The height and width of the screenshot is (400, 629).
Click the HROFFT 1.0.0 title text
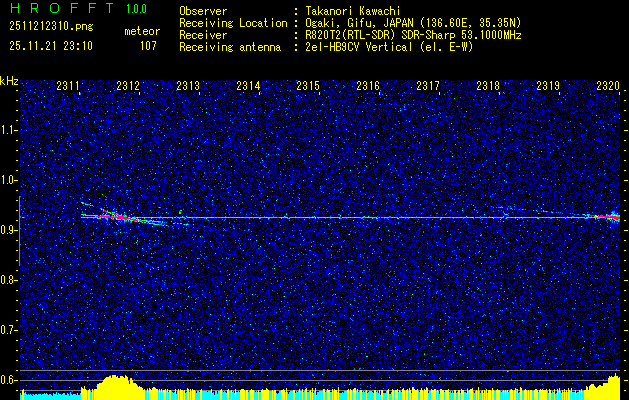pyautogui.click(x=78, y=8)
